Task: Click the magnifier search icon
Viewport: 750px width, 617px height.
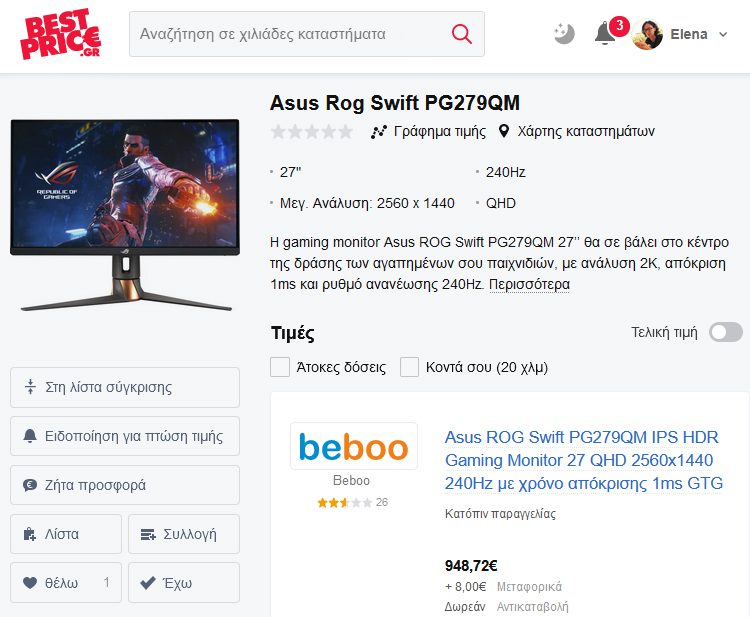Action: 462,34
